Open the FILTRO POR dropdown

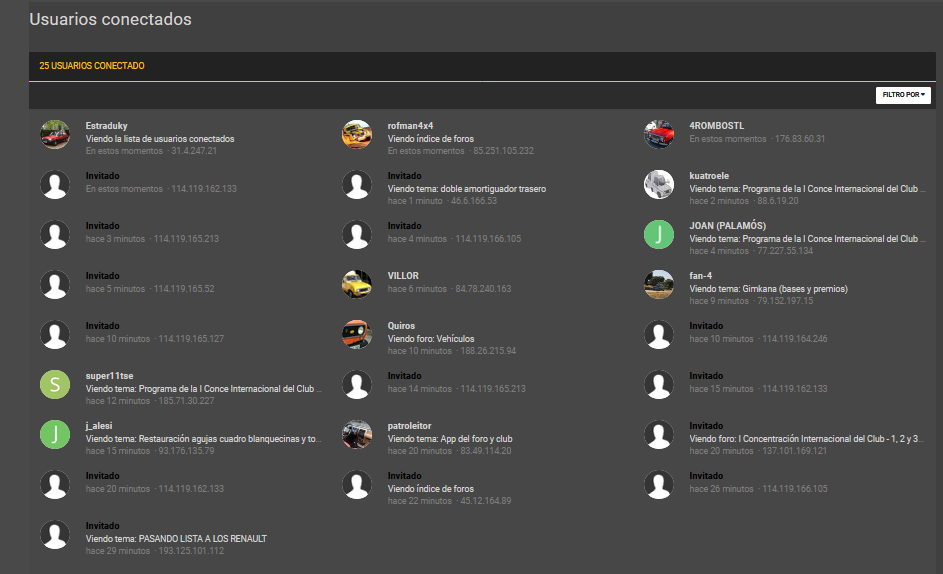tap(903, 95)
